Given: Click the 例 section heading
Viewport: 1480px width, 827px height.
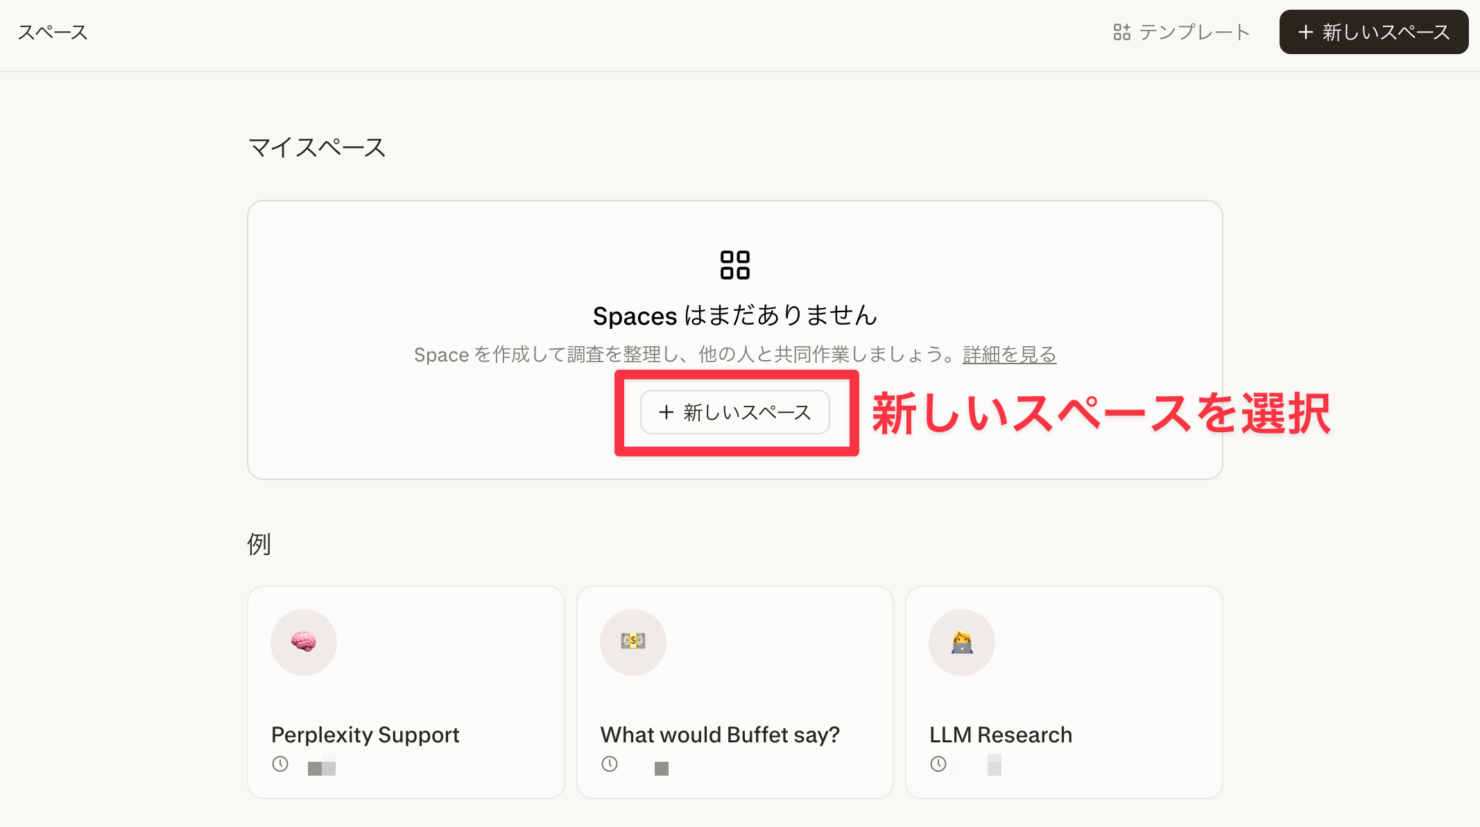Looking at the screenshot, I should coord(258,543).
